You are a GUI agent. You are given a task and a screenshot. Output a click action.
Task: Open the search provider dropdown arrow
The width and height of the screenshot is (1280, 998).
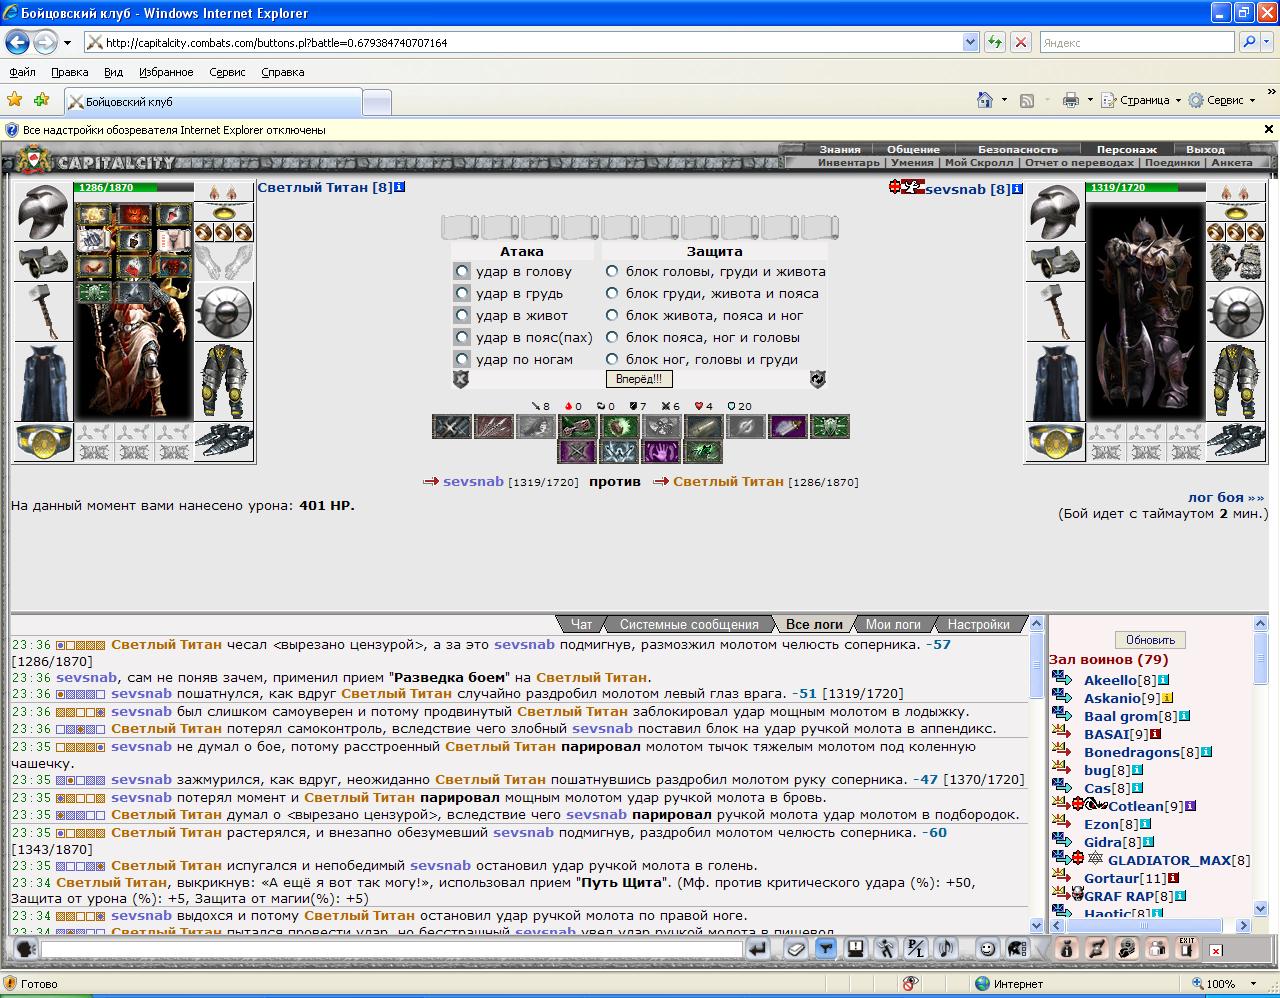pos(1267,42)
